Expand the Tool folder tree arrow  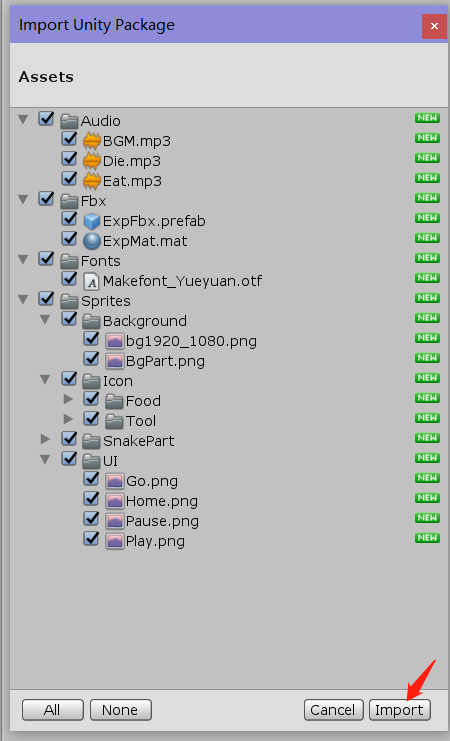click(x=69, y=419)
